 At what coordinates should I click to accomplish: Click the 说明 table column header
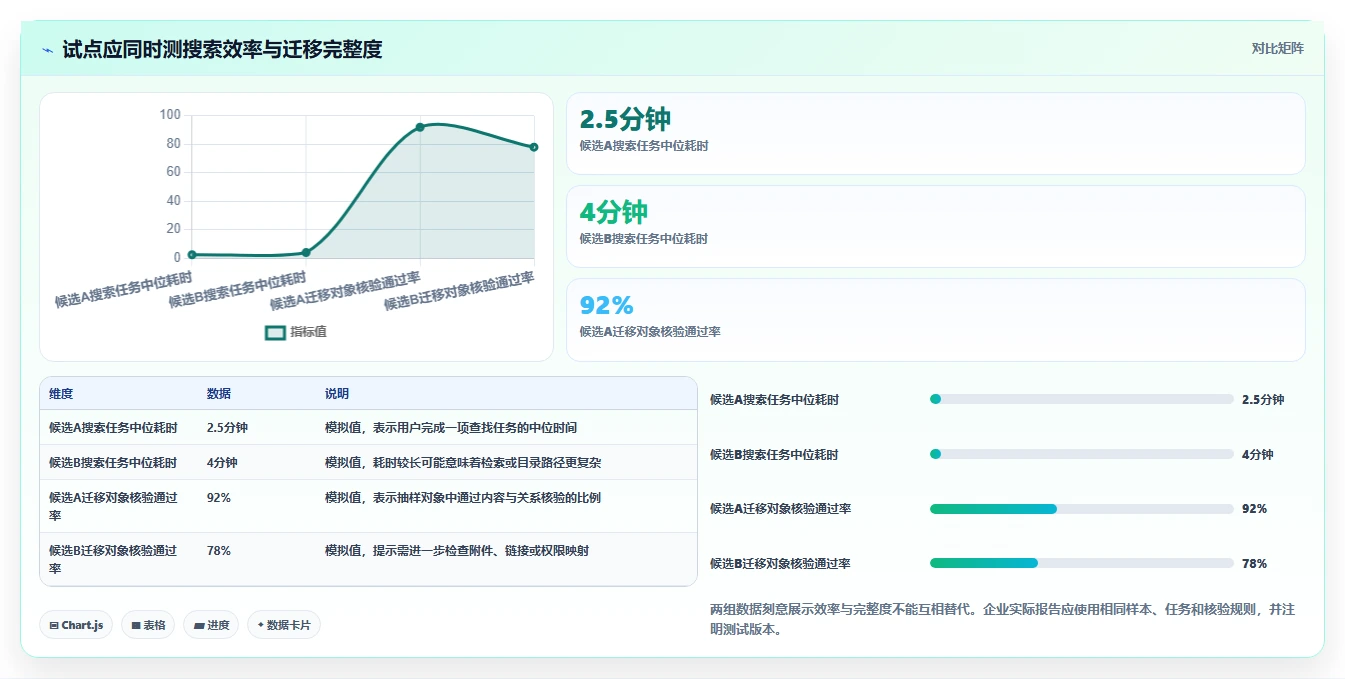(x=337, y=394)
